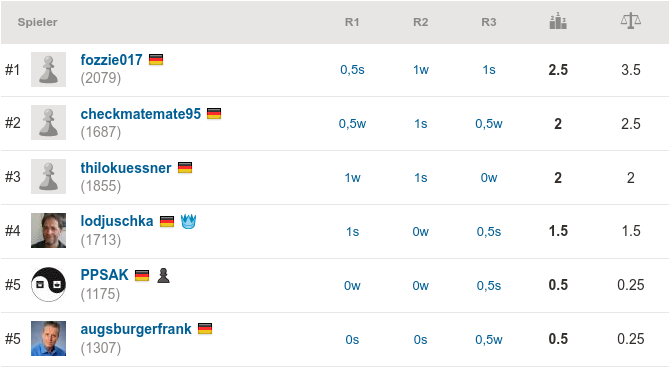669x367 pixels.
Task: Click the German flag beside thilokuessner
Action: (185, 167)
